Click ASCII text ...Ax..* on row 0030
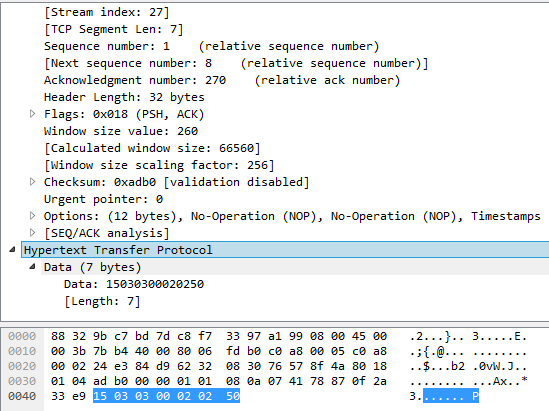 pyautogui.click(x=500, y=381)
